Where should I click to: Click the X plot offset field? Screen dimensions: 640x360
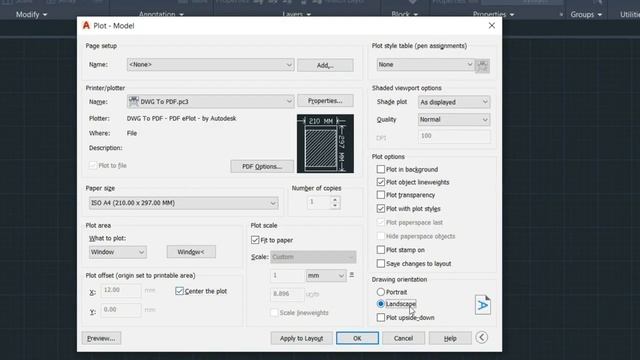coord(121,290)
